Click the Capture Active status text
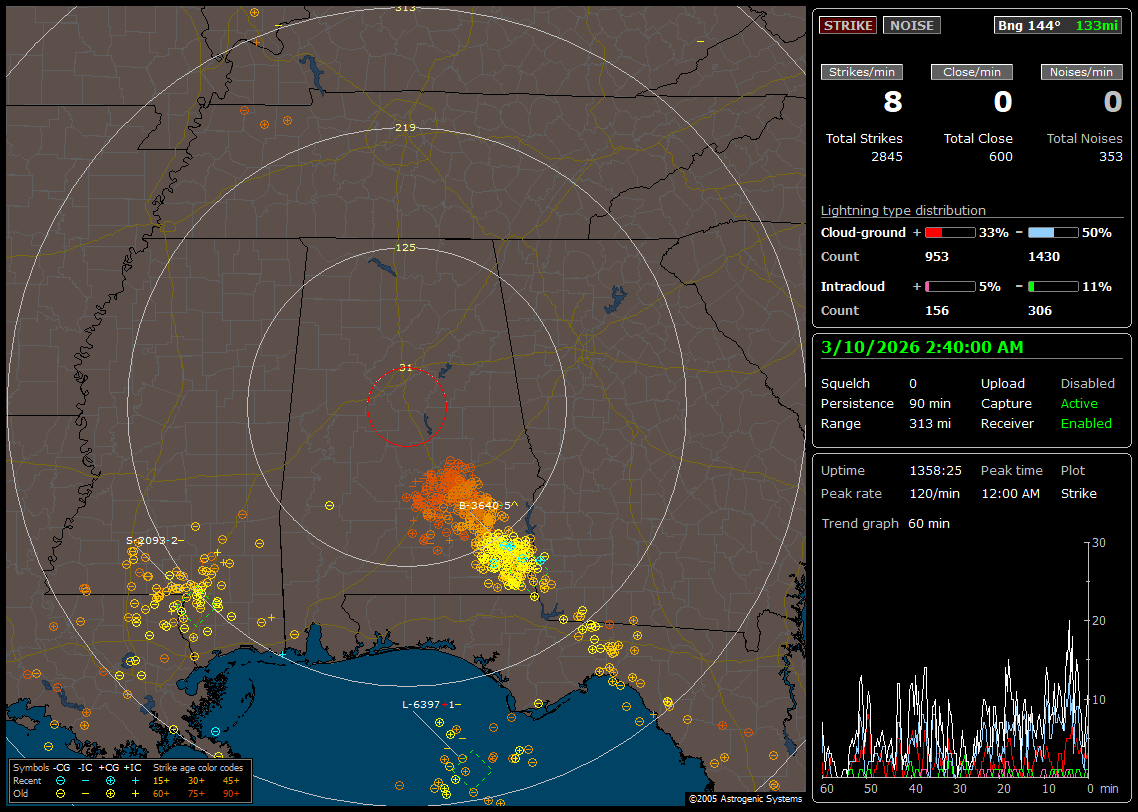 (1078, 403)
